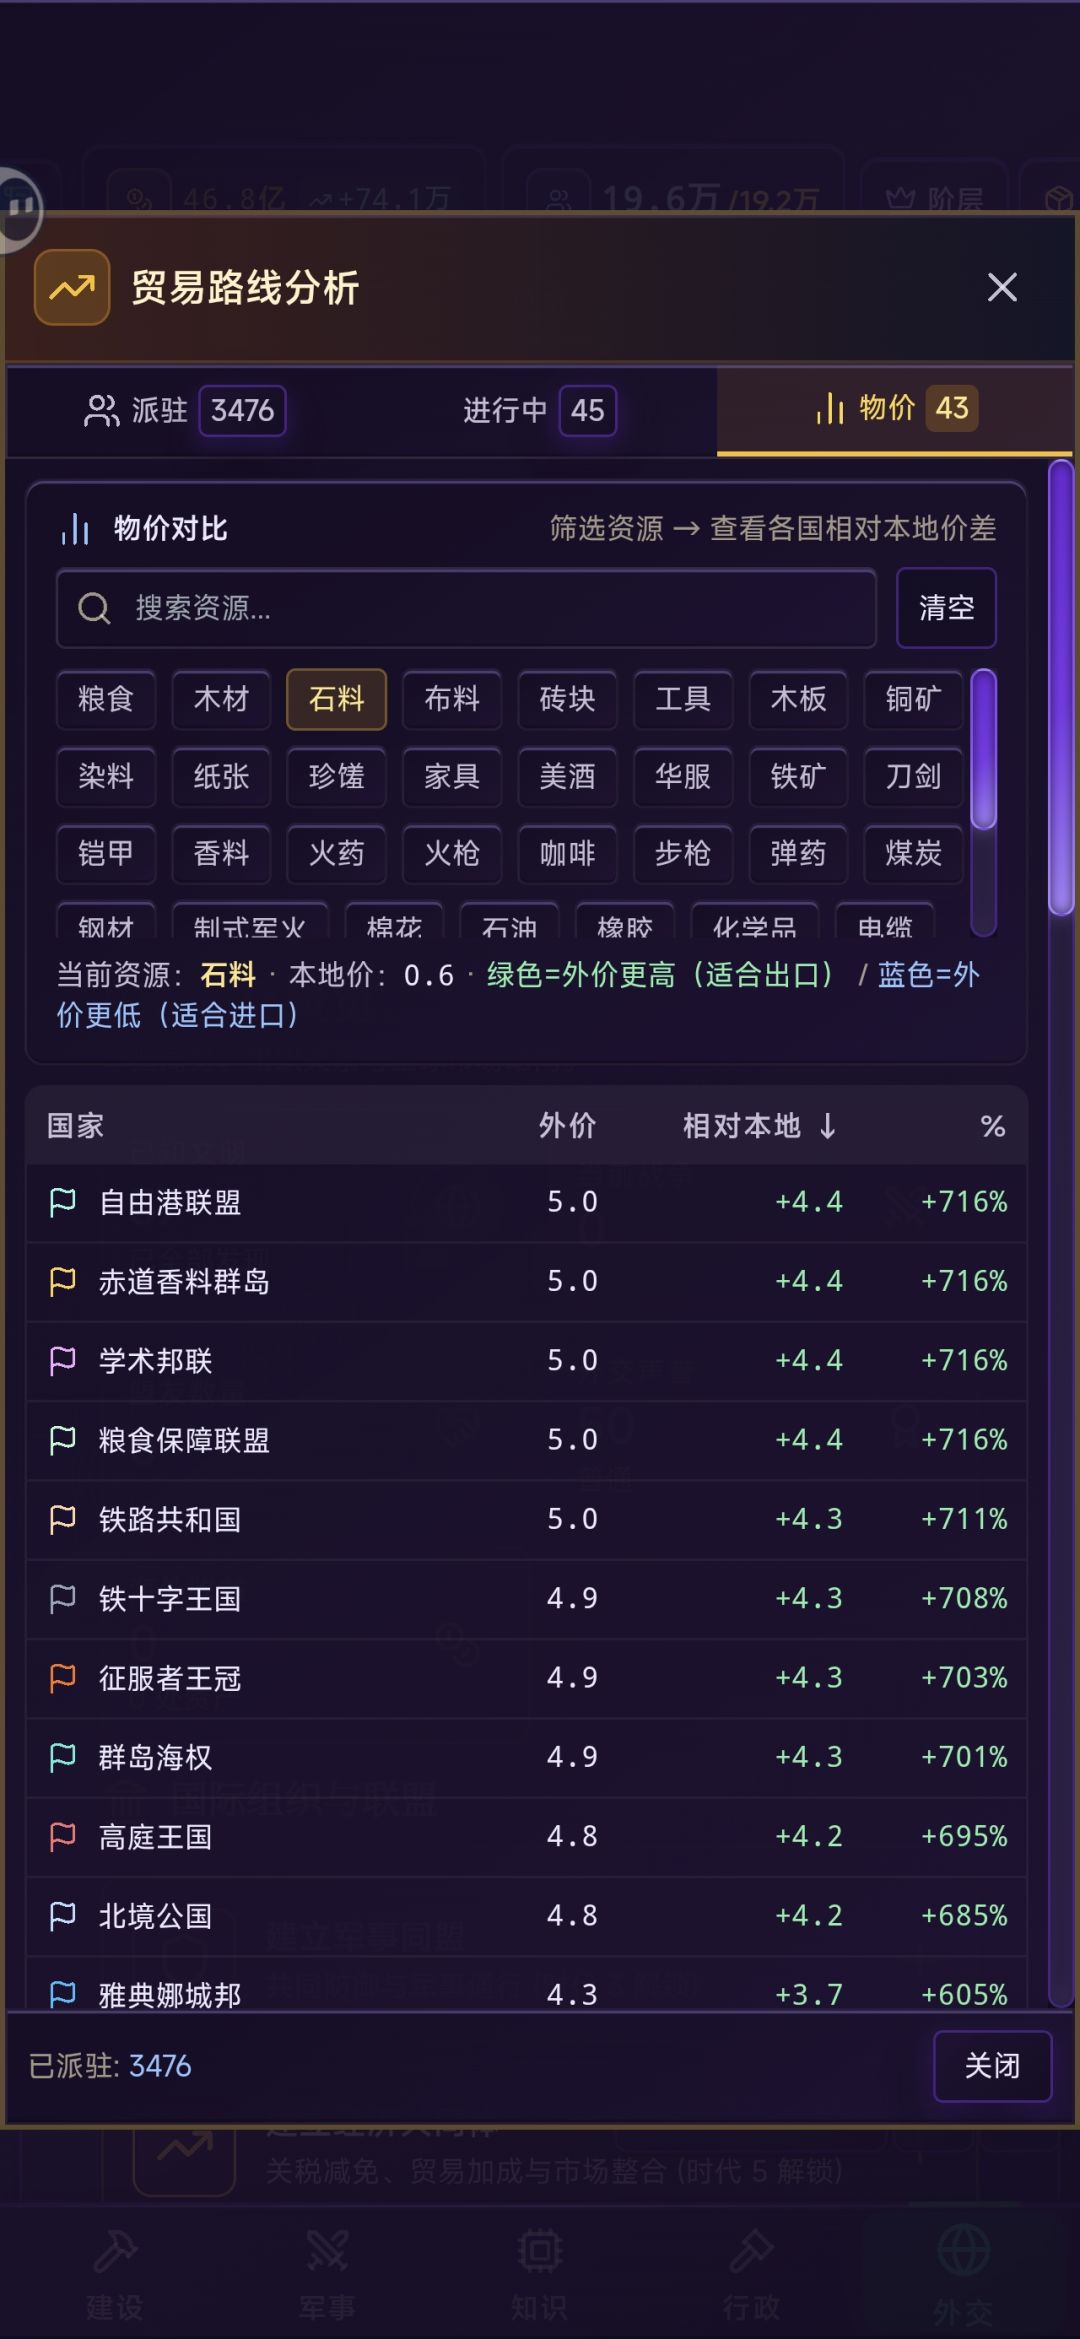Click the flag icon of 粮食保障联盟
This screenshot has height=2339, width=1080.
(63, 1440)
